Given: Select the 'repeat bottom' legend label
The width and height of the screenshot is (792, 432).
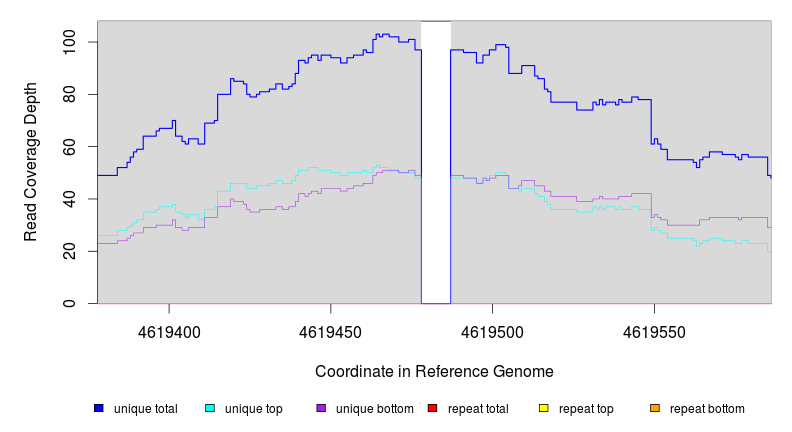Looking at the screenshot, I should [707, 409].
